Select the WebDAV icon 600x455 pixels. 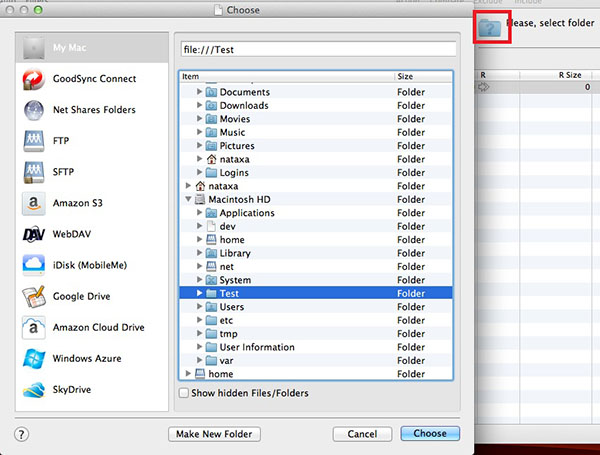pos(34,234)
